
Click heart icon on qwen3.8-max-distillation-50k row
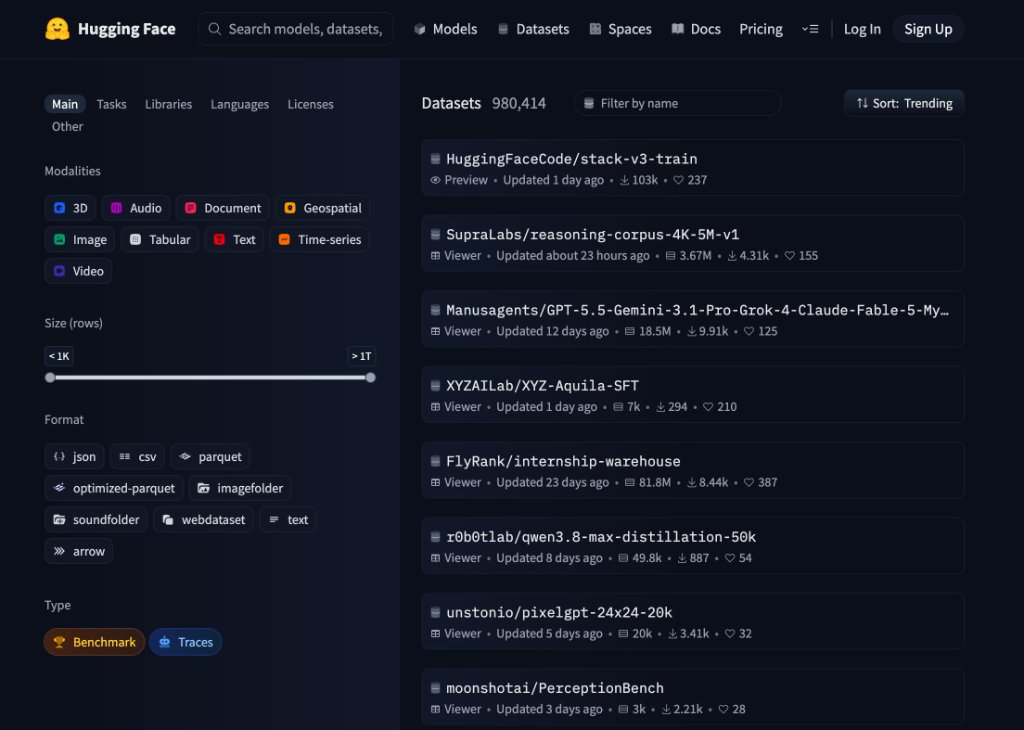pyautogui.click(x=730, y=558)
